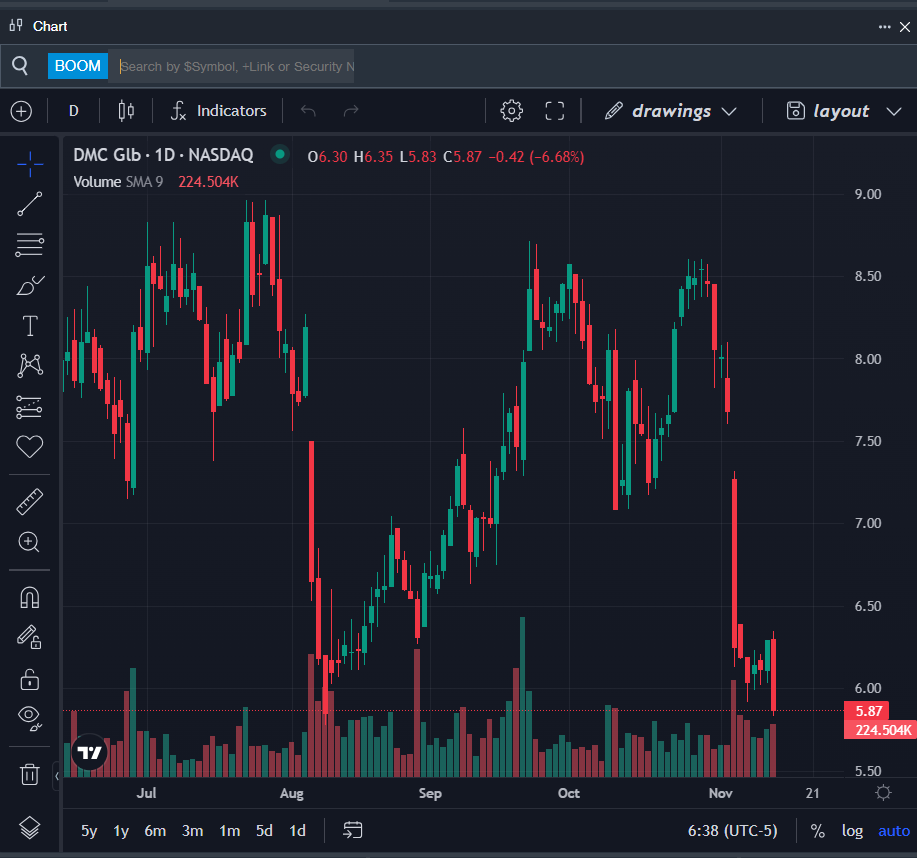Select the trend line drawing tool
The image size is (917, 858).
tap(30, 204)
